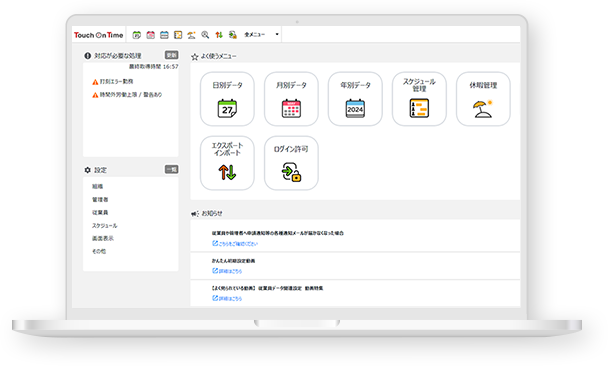The image size is (608, 366).
Task: Open the leave management umbrella toolbar icon
Action: coord(192,35)
